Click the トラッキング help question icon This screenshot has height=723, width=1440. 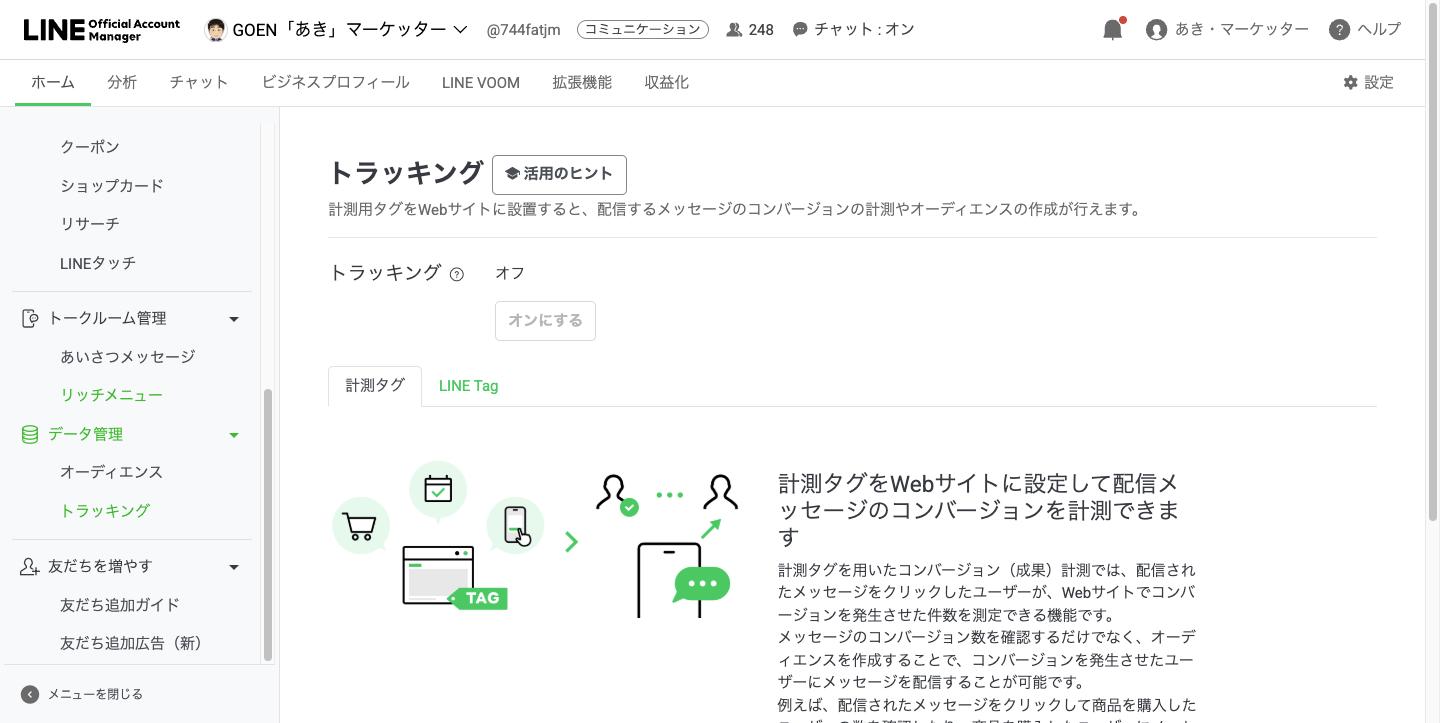(x=457, y=274)
